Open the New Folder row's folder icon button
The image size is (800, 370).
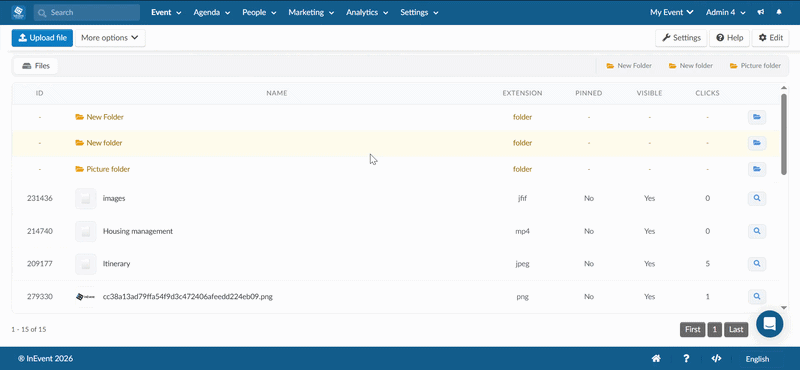757,117
